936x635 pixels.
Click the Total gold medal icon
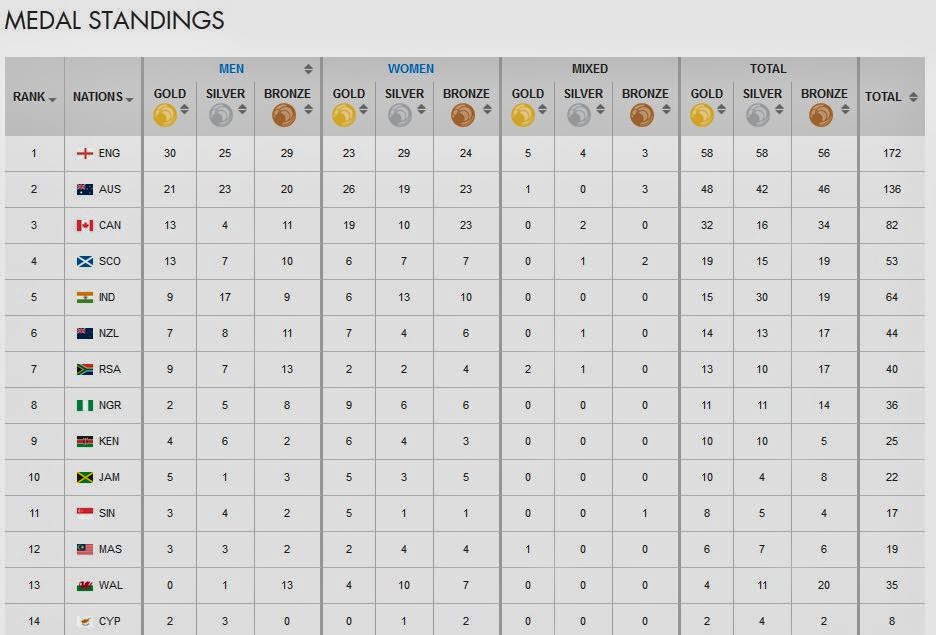[x=702, y=115]
